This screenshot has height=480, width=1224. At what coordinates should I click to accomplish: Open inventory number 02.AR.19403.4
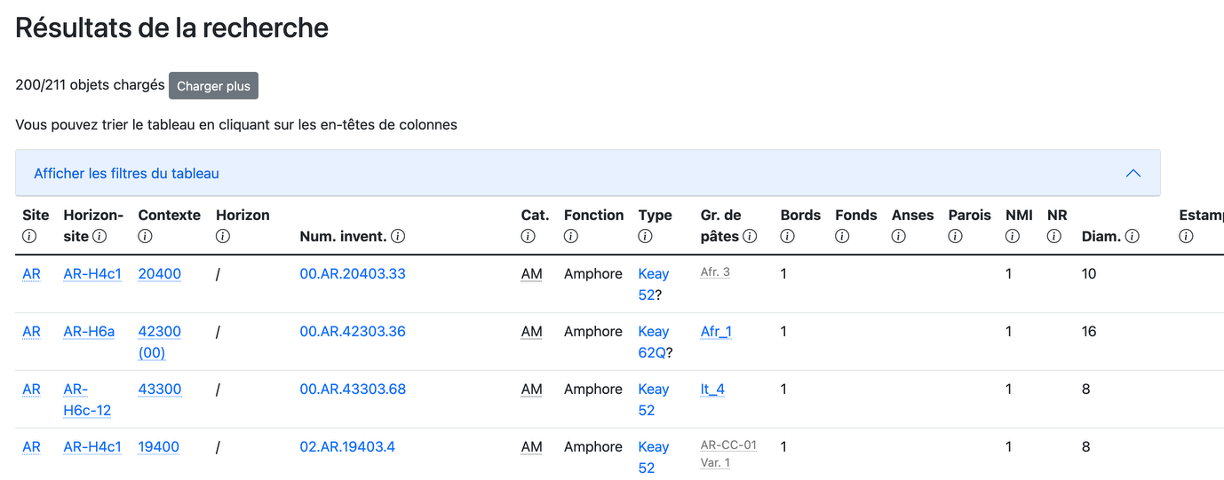[x=347, y=447]
